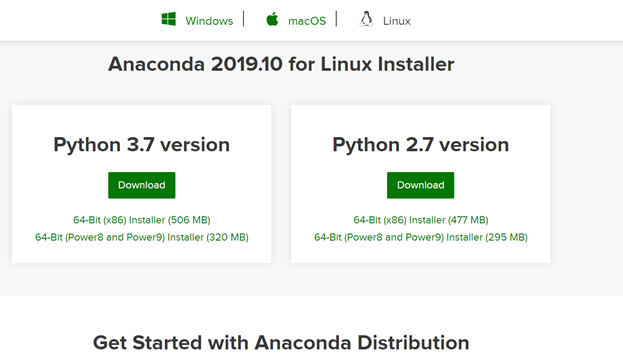Open 64-Bit Power8 and Power9 Installer (295 MB)
Viewport: 623px width, 360px height.
[x=421, y=237]
